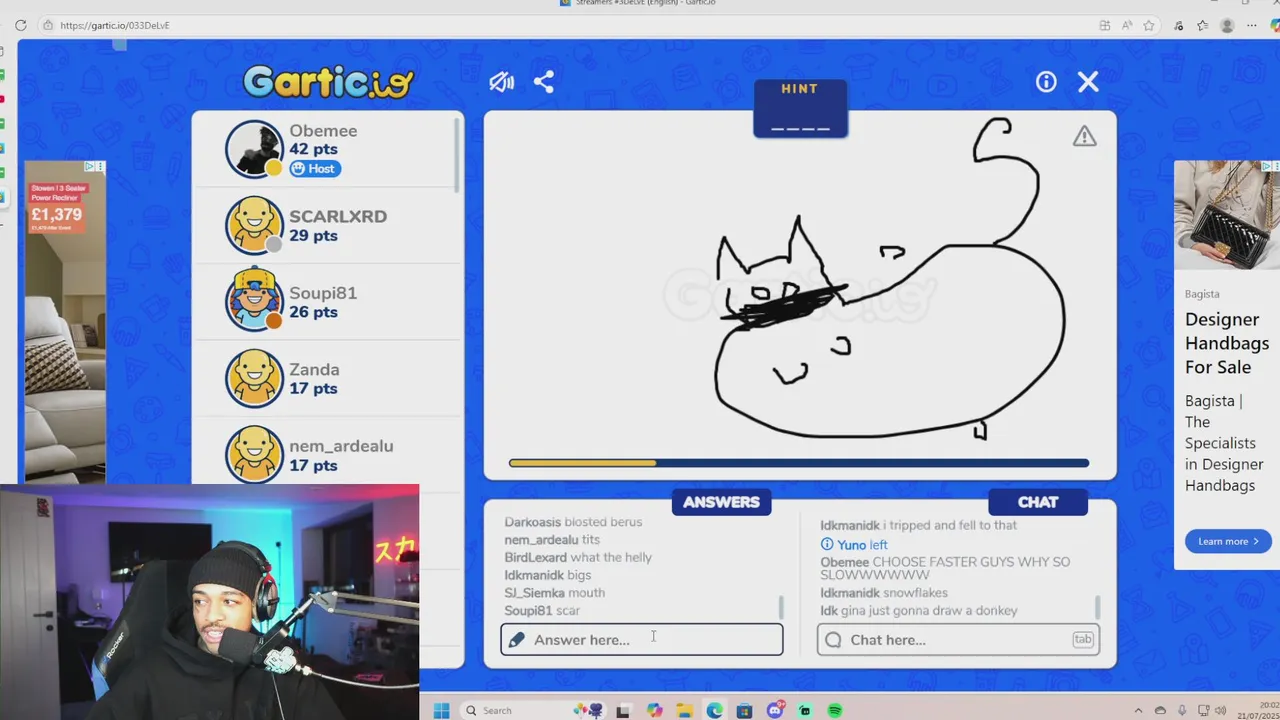This screenshot has height=720, width=1280.
Task: Click Obemee's 'CHOOSE FASTER GUYS' chat message
Action: point(945,568)
